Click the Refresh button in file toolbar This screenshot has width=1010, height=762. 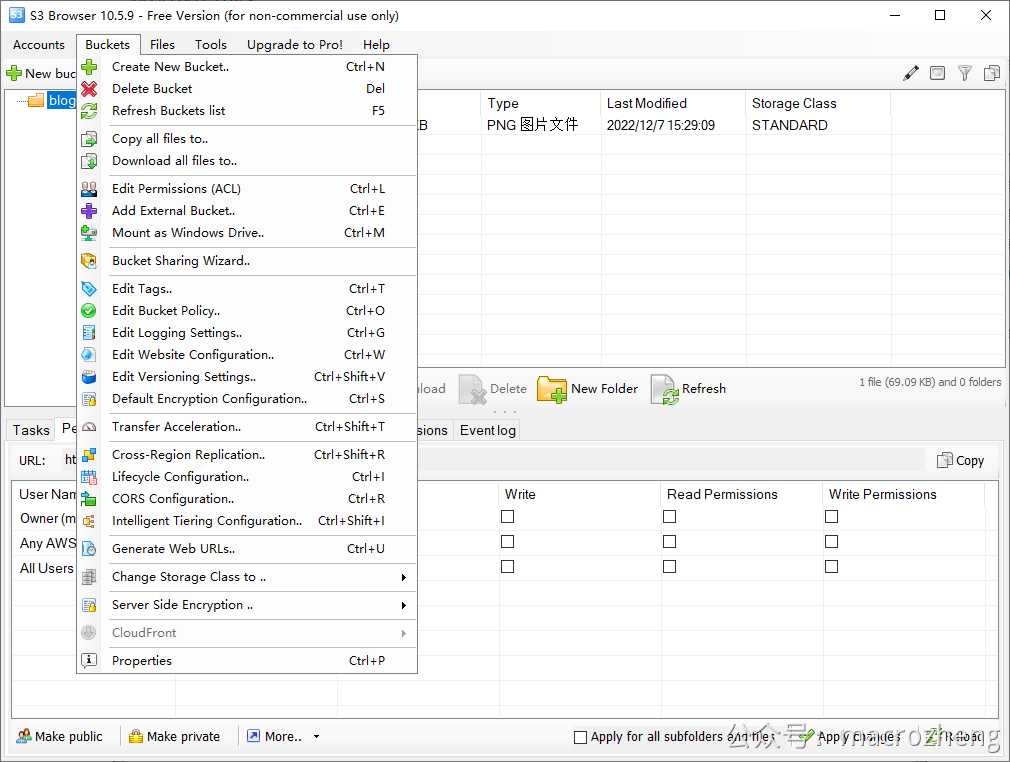coord(688,389)
